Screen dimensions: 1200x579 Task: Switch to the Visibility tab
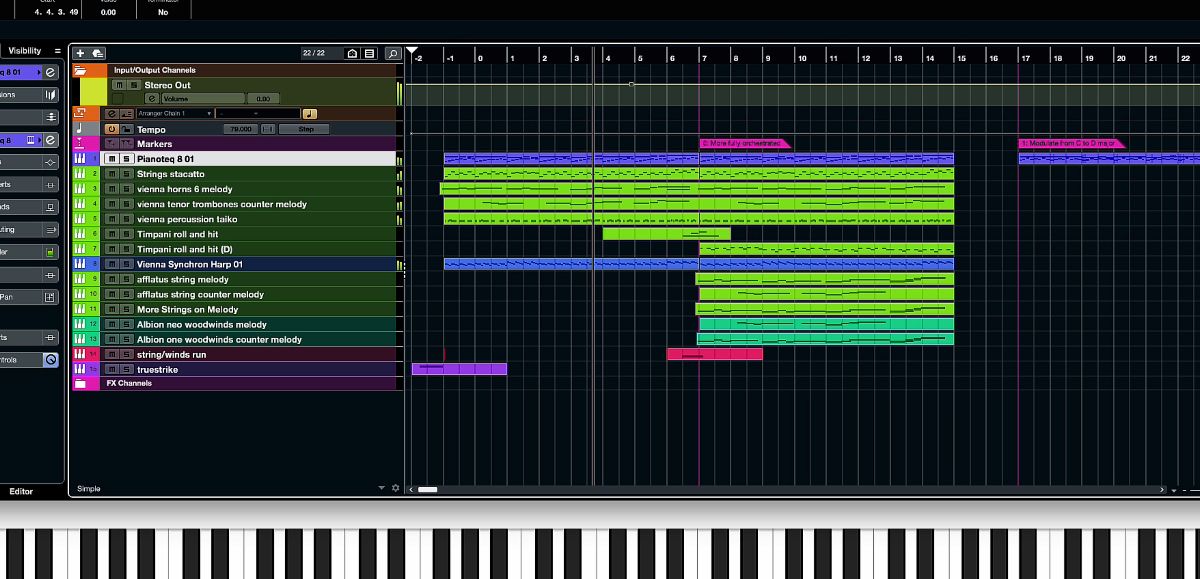coord(25,51)
